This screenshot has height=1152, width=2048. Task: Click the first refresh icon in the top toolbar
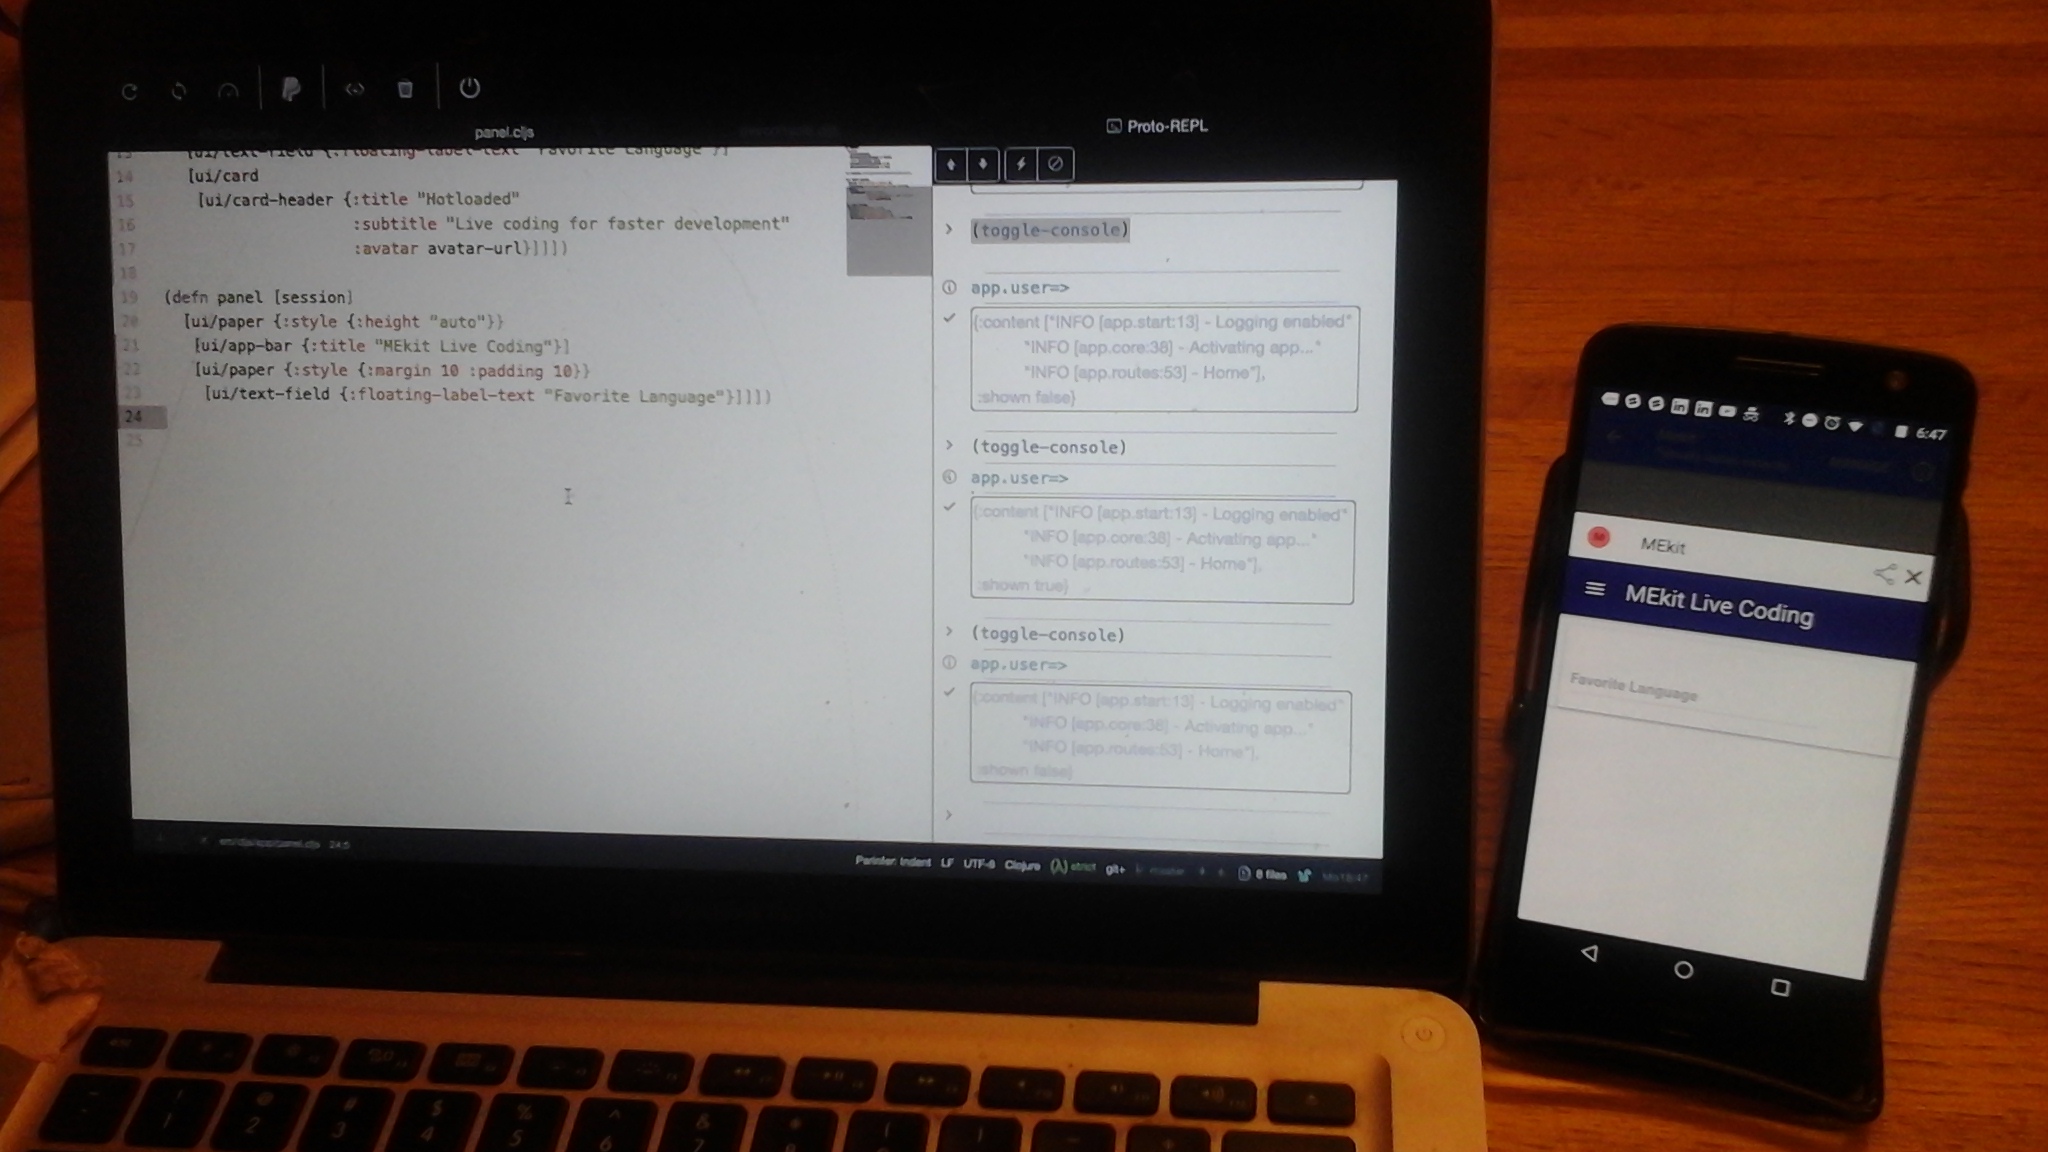coord(129,92)
